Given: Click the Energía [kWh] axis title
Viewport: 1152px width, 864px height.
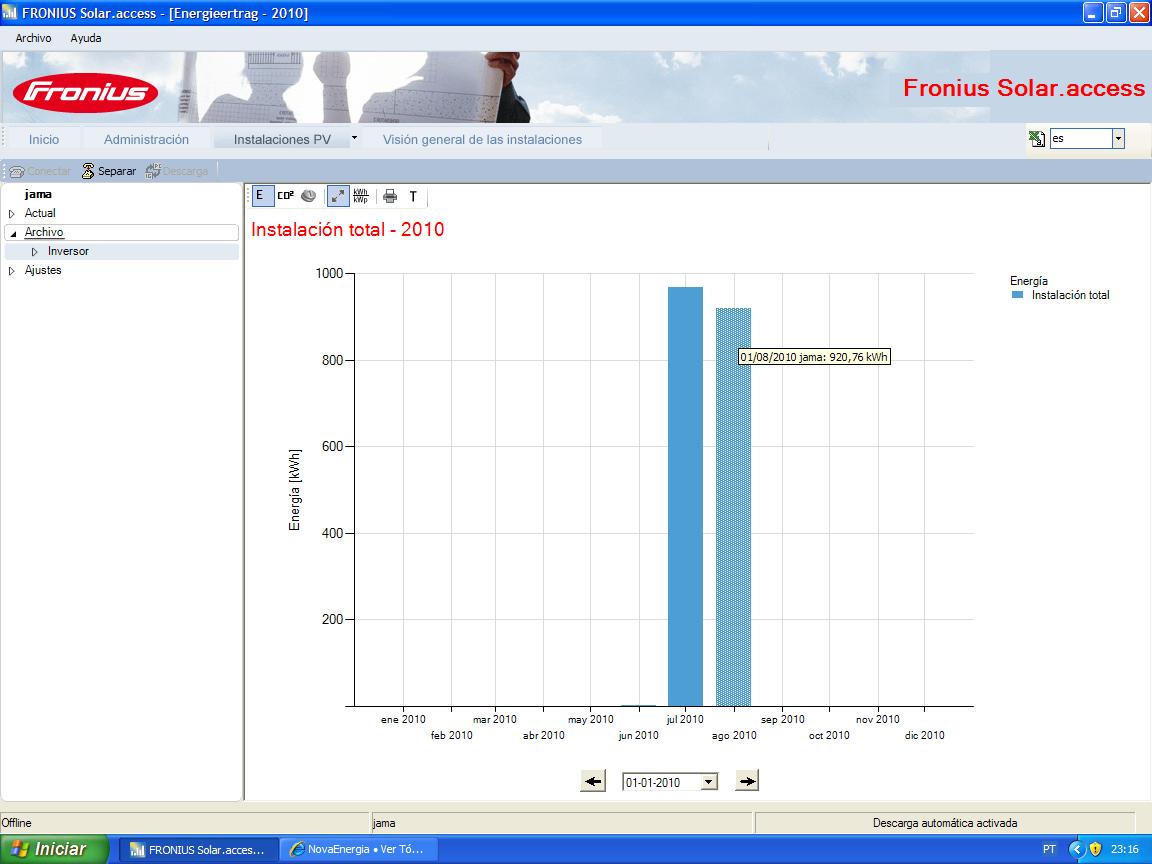Looking at the screenshot, I should click(x=295, y=489).
